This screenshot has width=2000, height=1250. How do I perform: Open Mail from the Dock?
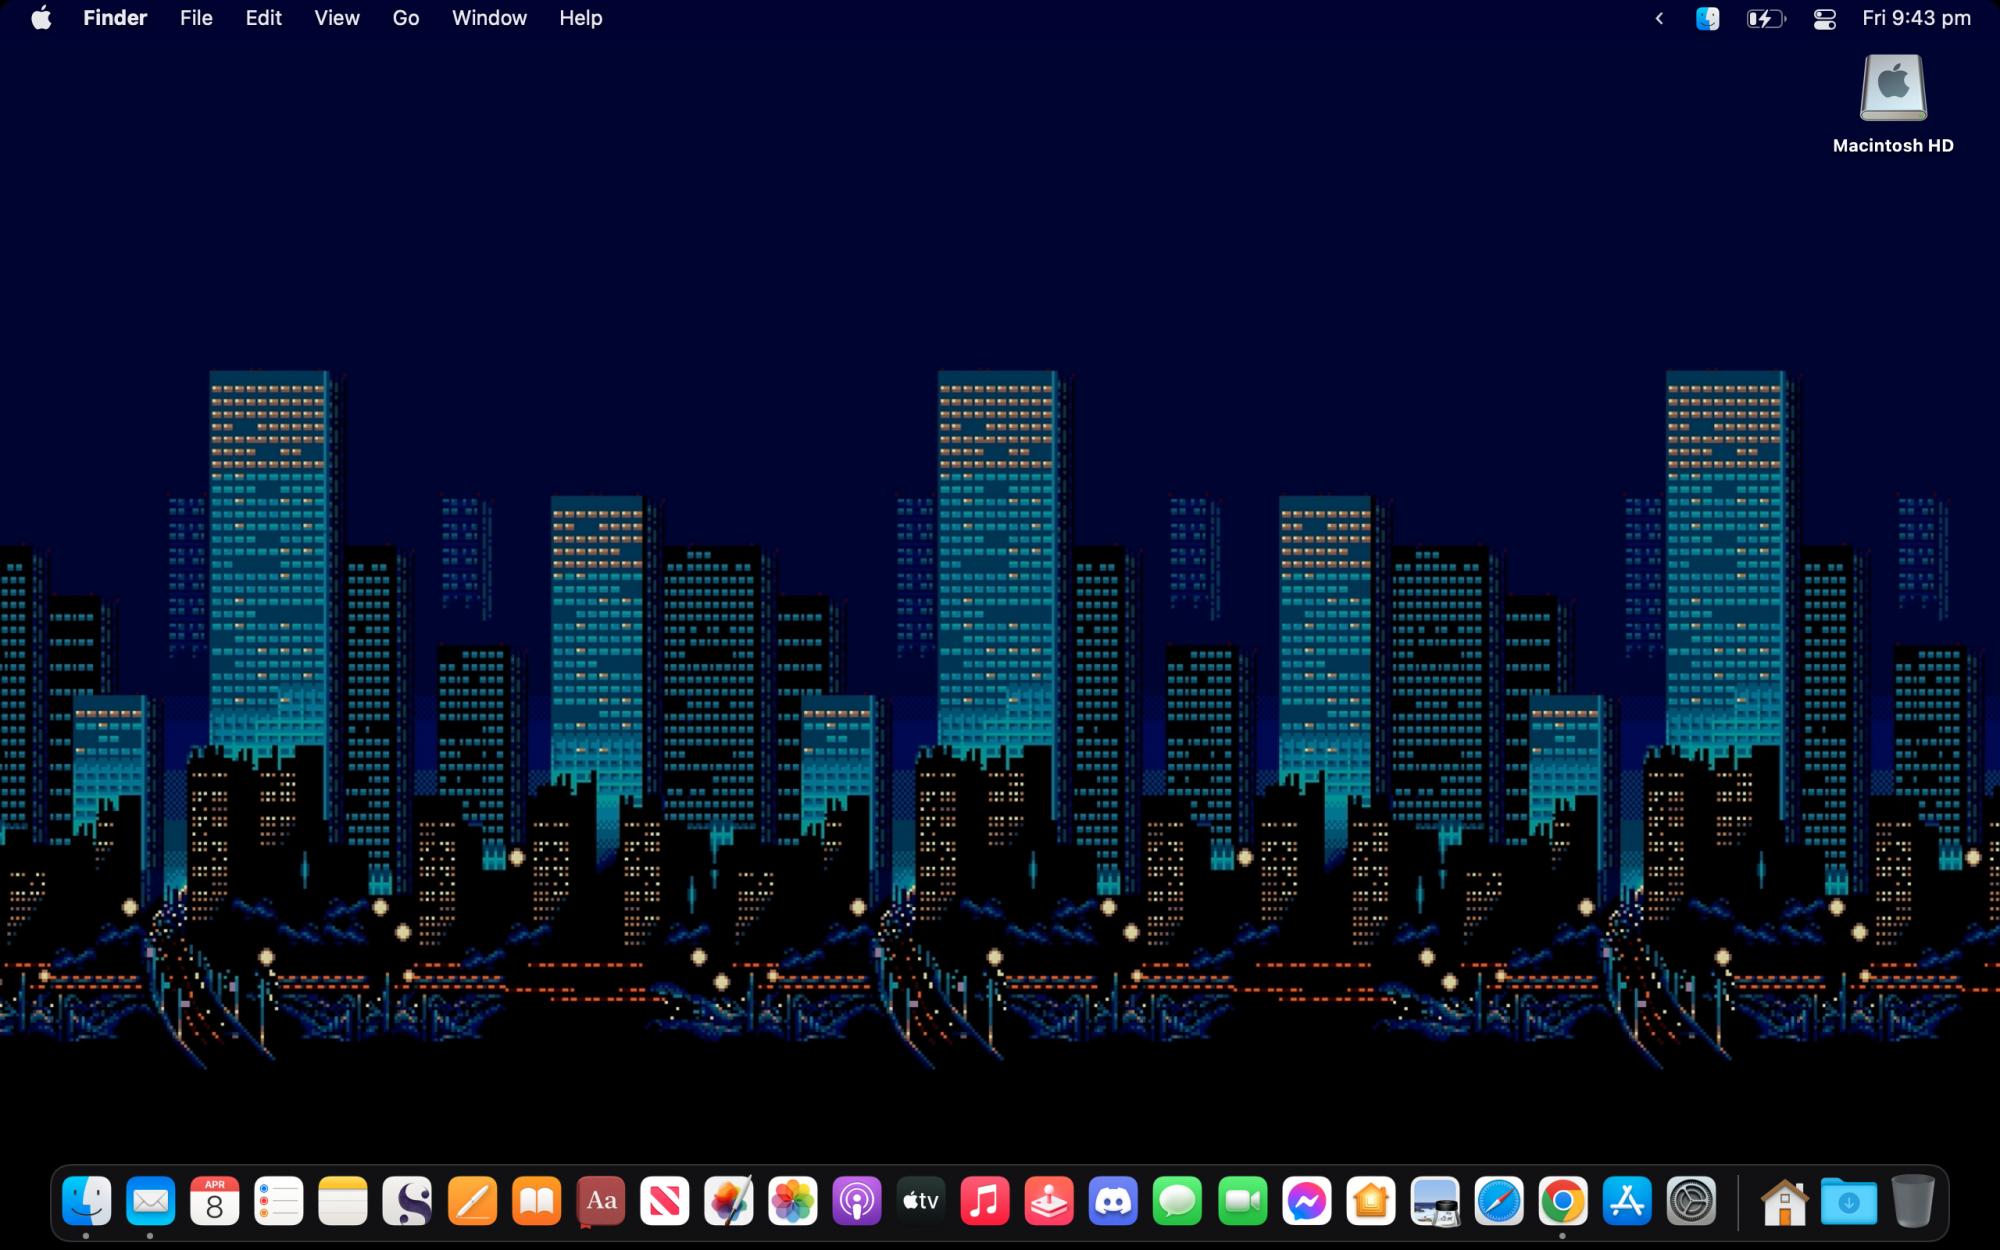click(150, 1201)
